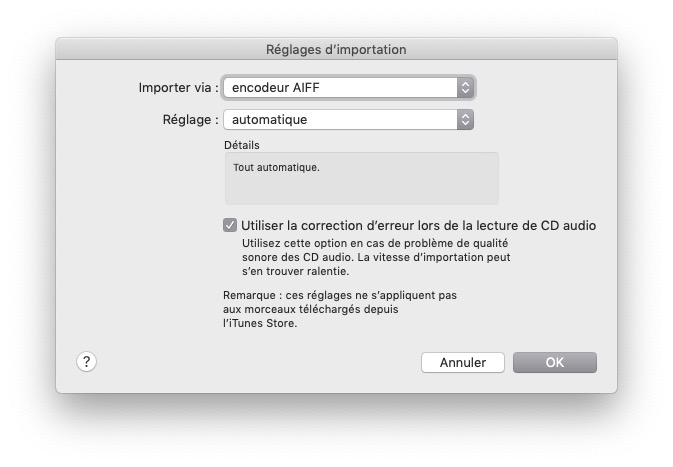Click the Réglage label
Image resolution: width=673 pixels, height=467 pixels.
(x=191, y=119)
